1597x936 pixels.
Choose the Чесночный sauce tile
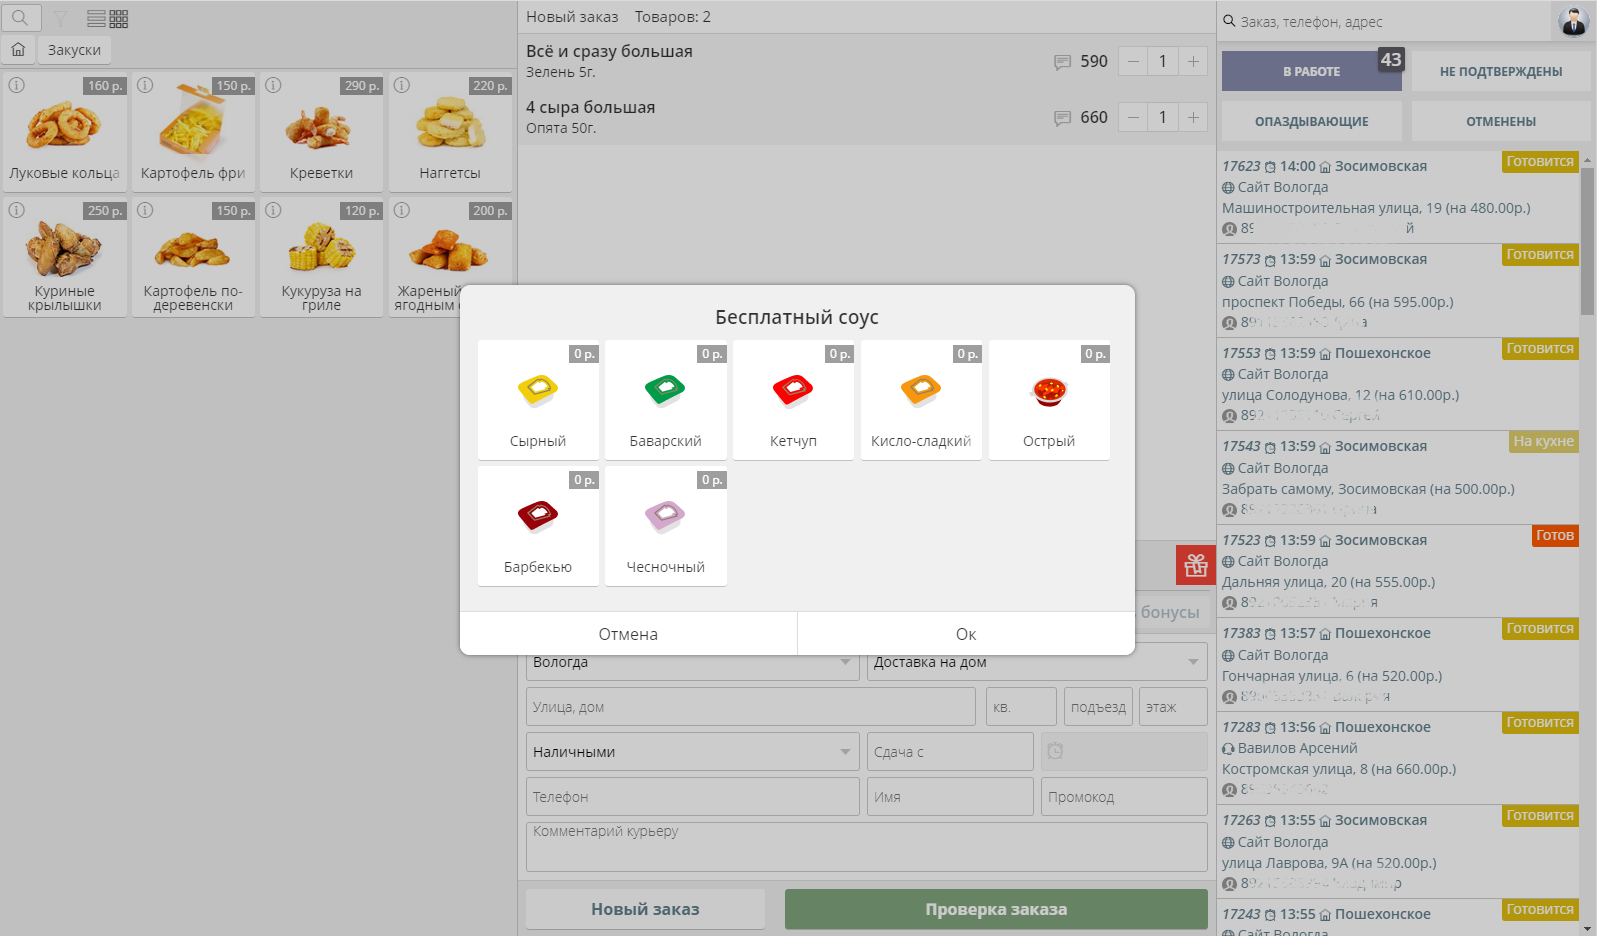666,526
